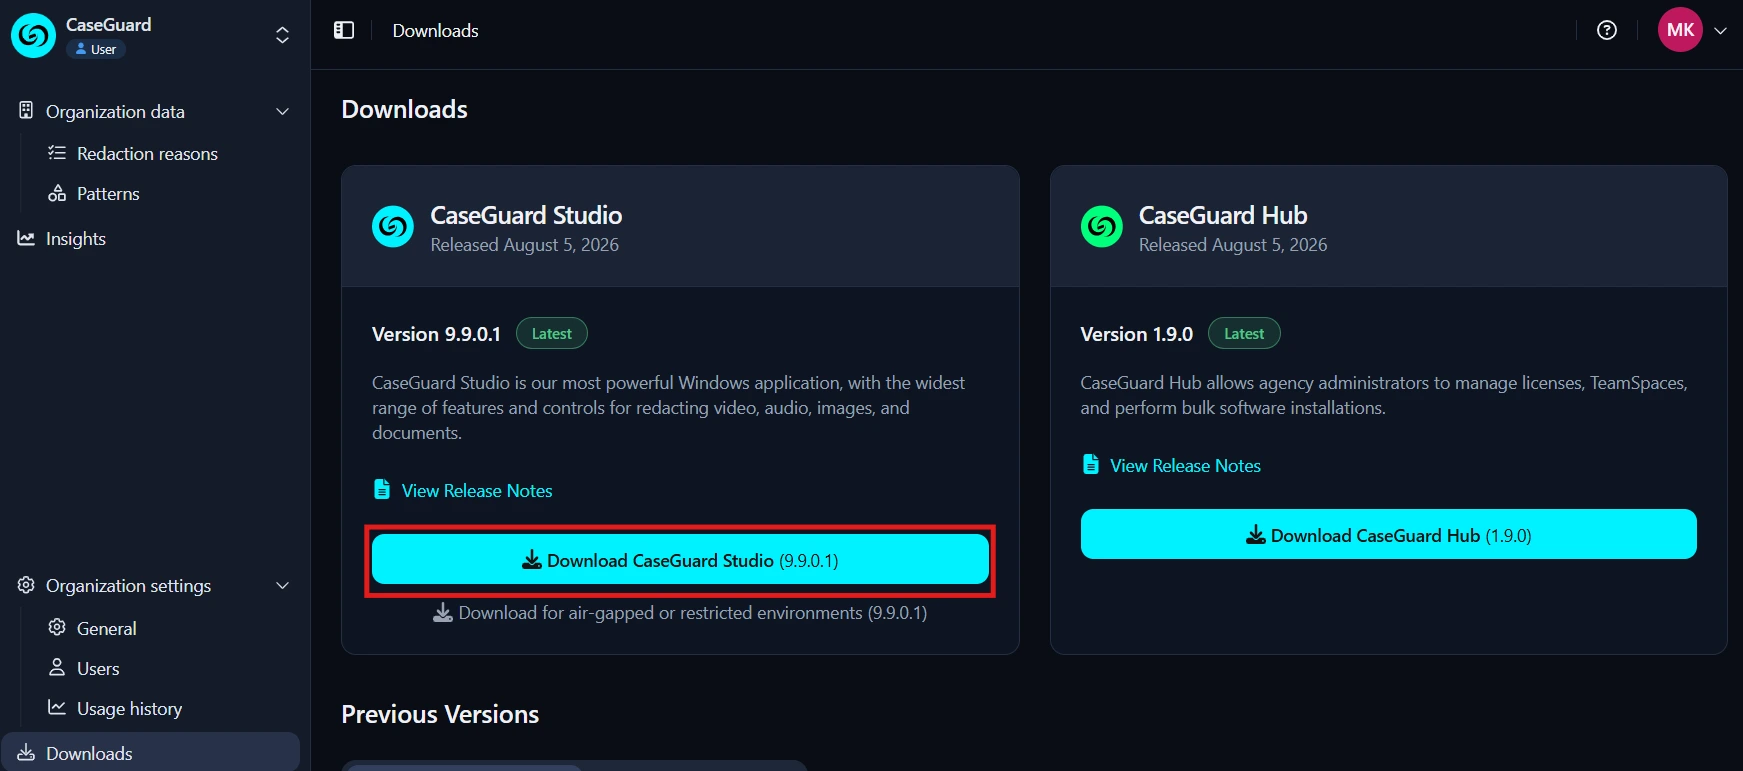
Task: Click the Users person icon
Action: tap(57, 668)
